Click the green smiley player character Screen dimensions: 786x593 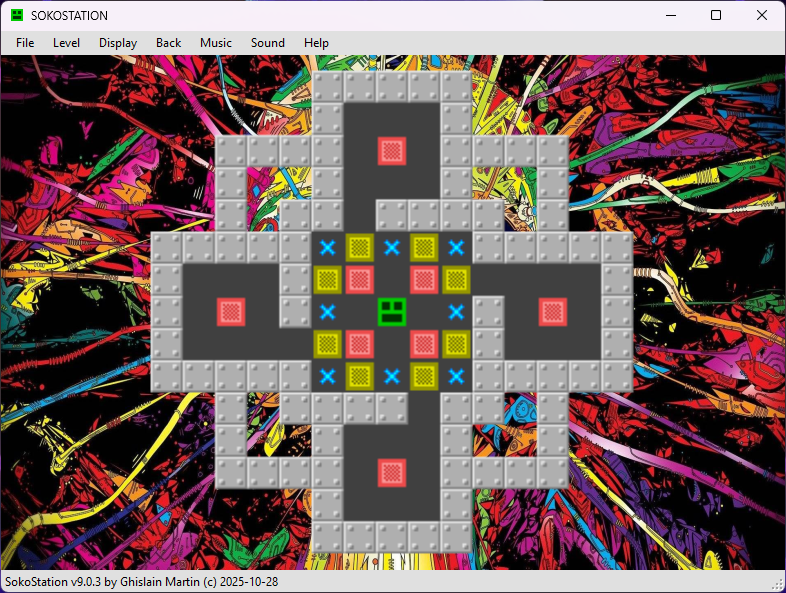coord(391,312)
